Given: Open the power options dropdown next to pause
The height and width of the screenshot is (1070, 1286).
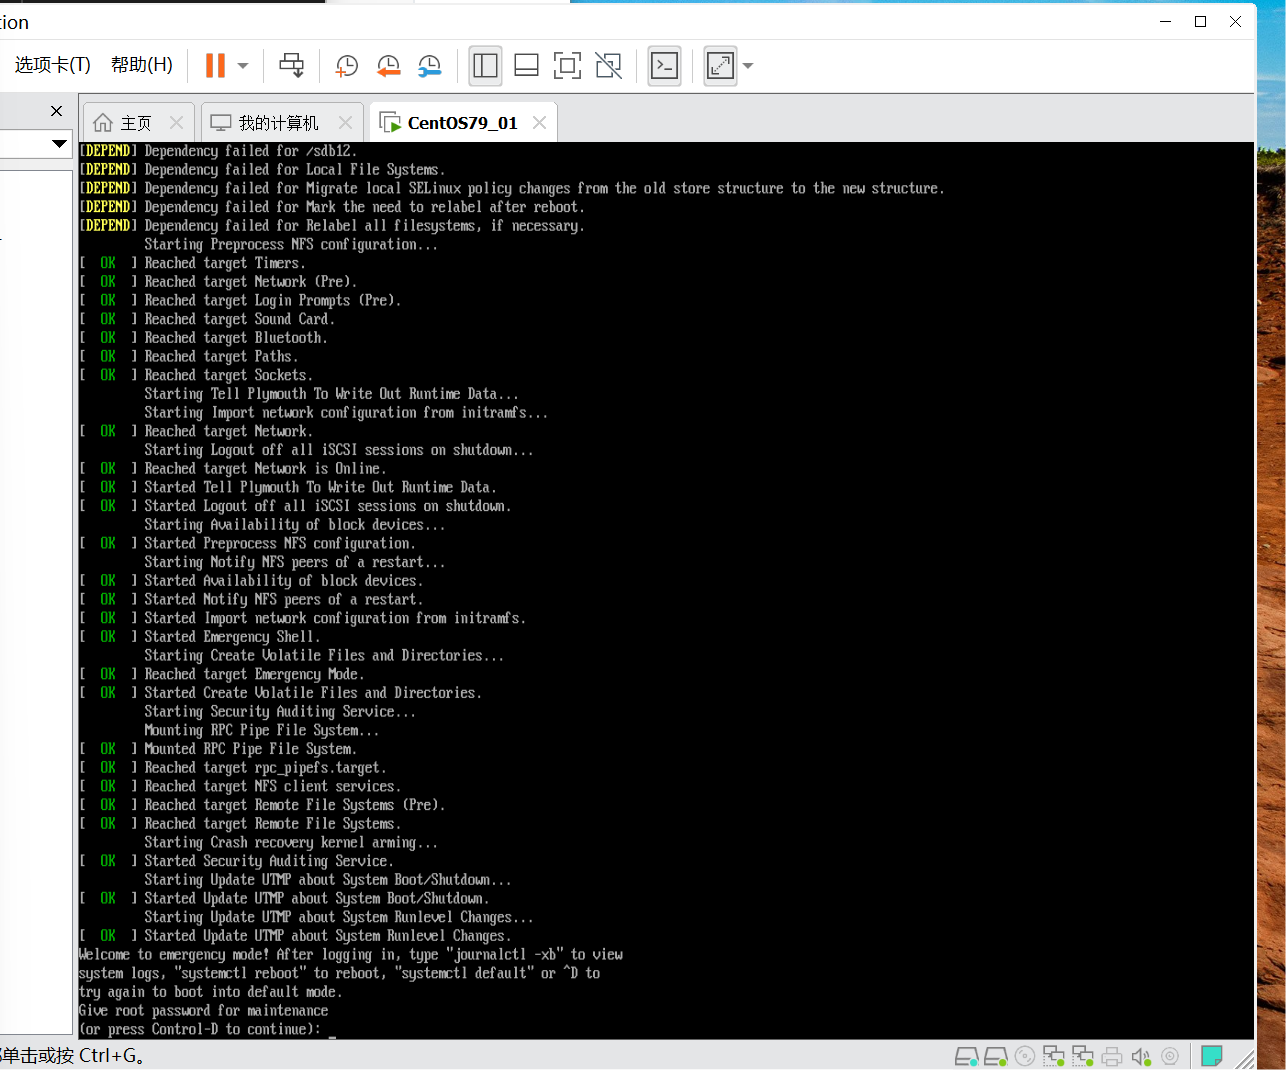Looking at the screenshot, I should (243, 66).
